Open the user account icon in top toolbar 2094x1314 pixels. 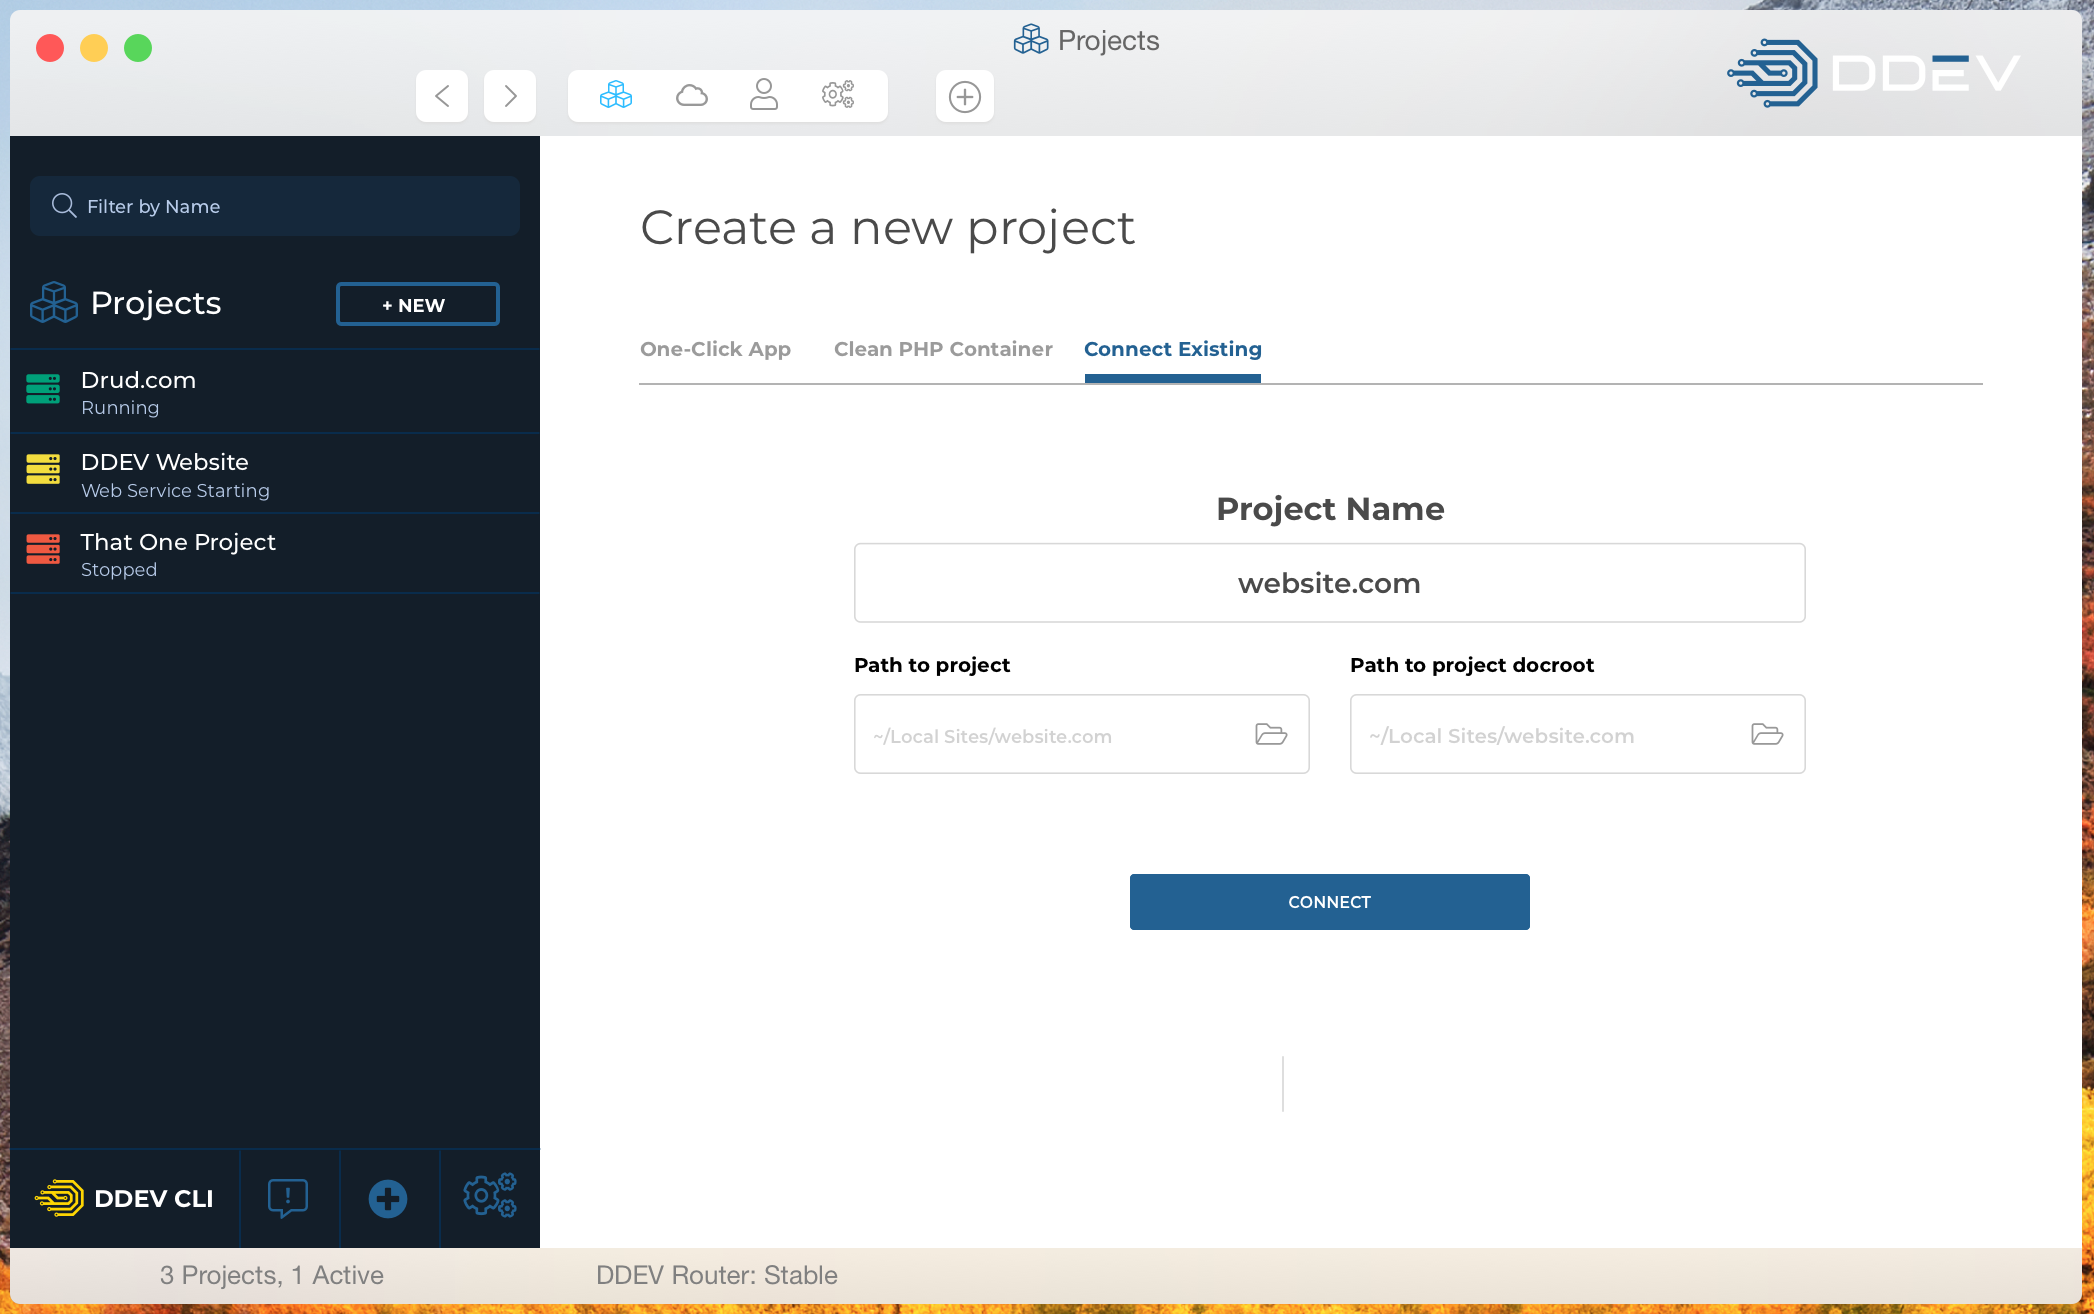(764, 95)
